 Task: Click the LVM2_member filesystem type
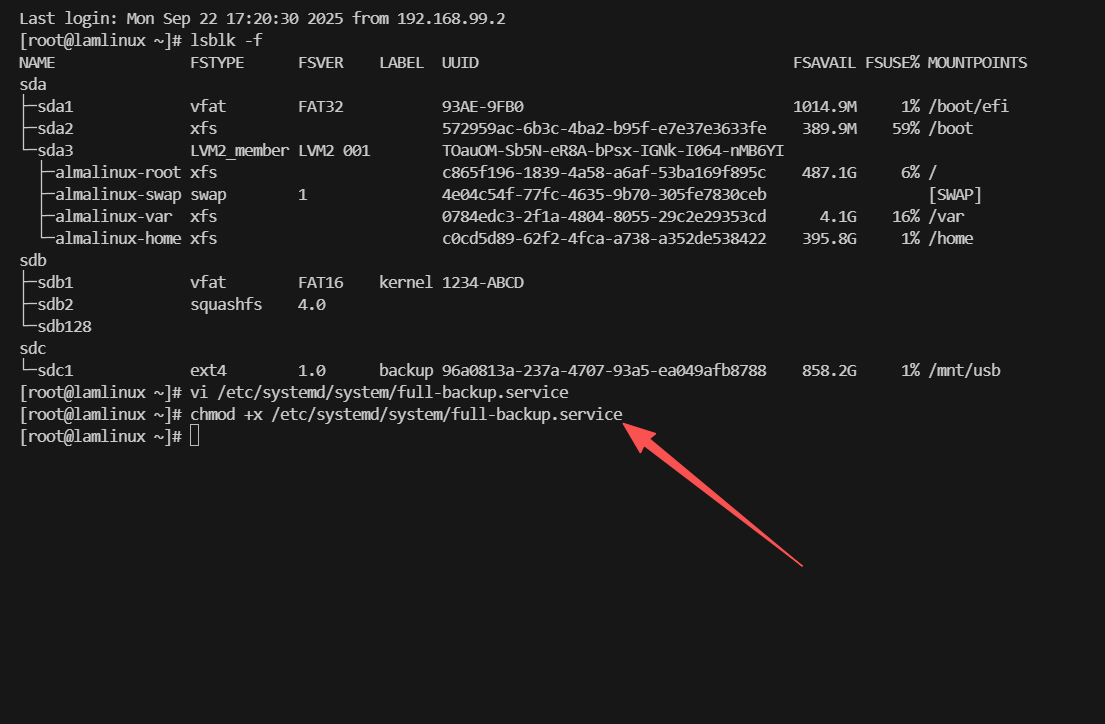[x=240, y=150]
